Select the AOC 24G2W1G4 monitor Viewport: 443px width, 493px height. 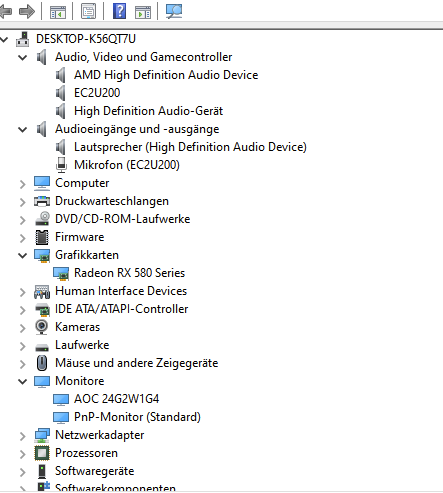[x=116, y=399]
